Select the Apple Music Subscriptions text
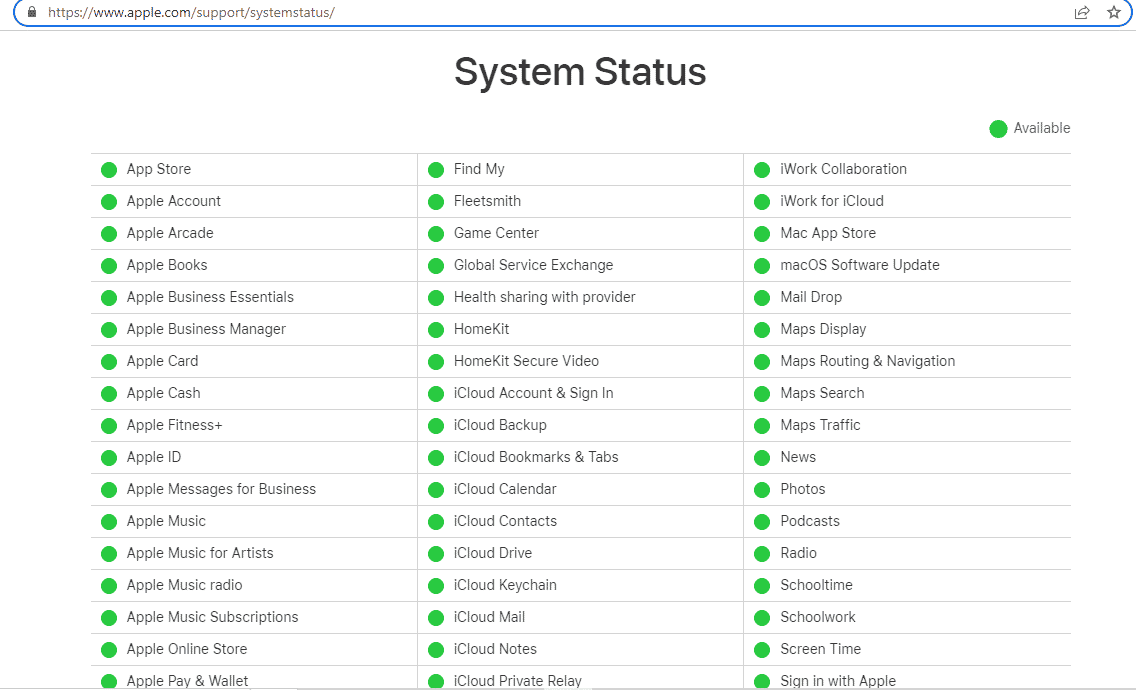The height and width of the screenshot is (690, 1136). click(212, 617)
